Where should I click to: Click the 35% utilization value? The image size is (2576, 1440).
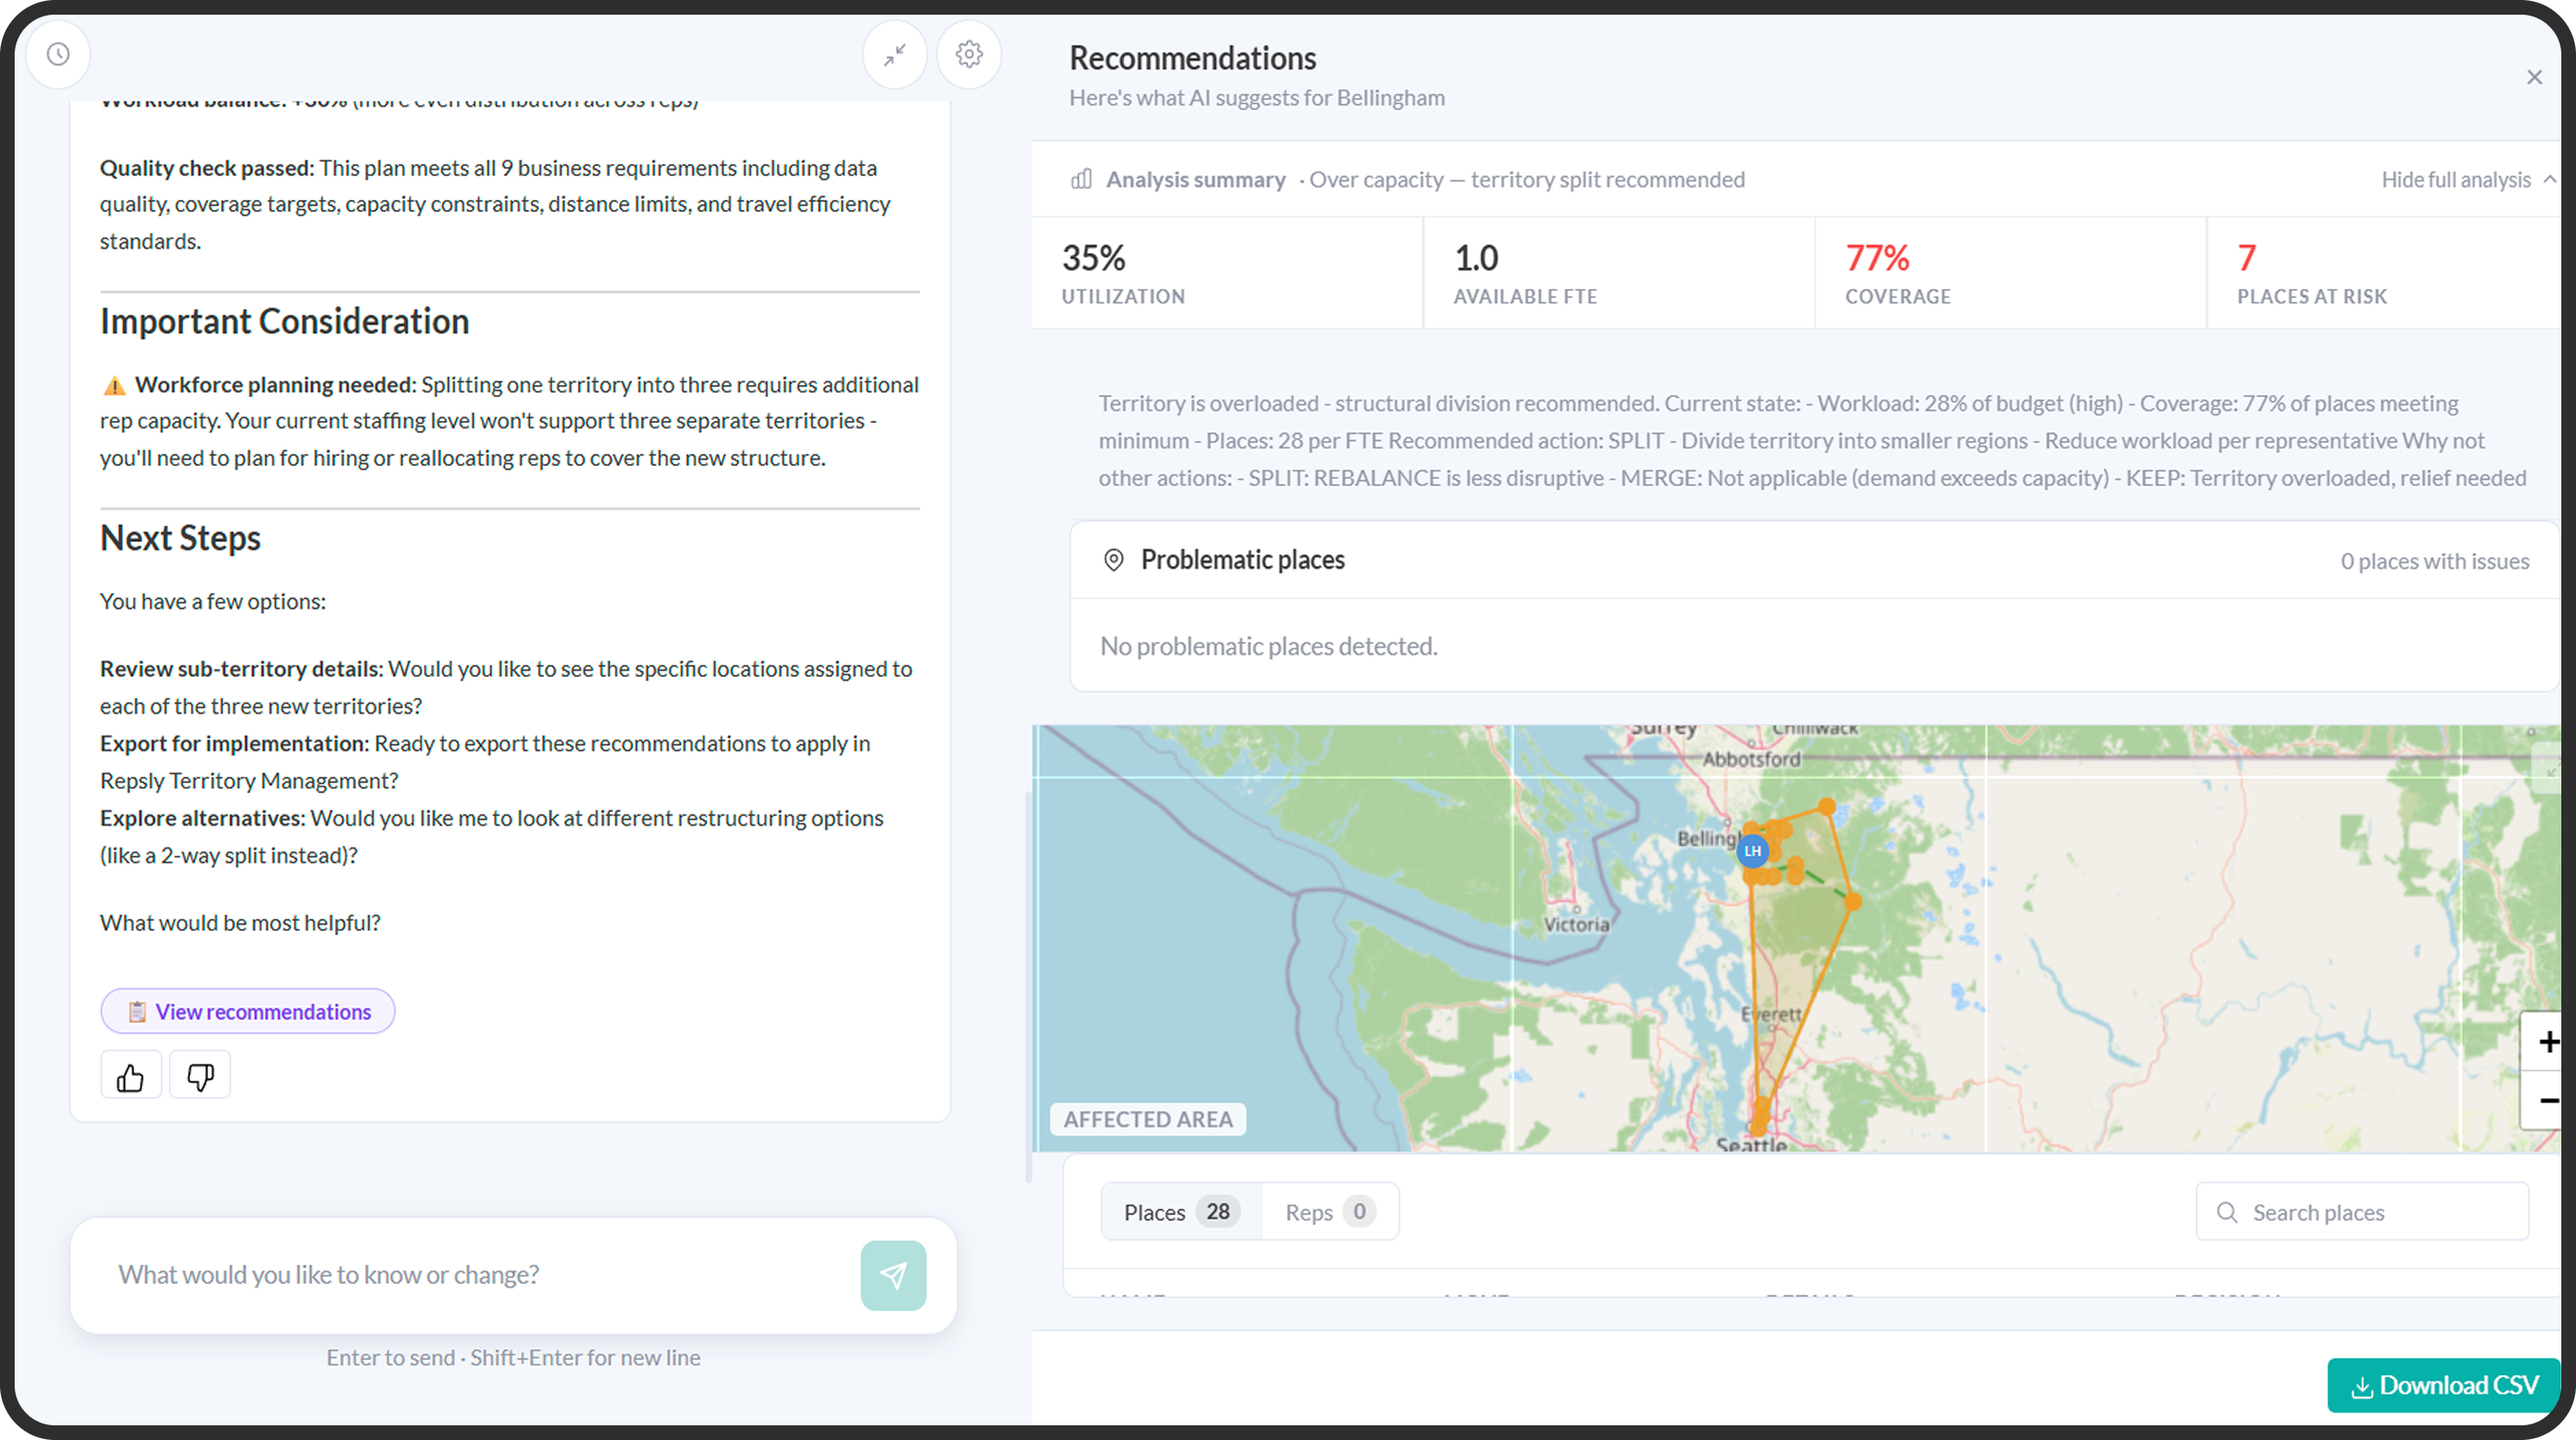pyautogui.click(x=1093, y=258)
